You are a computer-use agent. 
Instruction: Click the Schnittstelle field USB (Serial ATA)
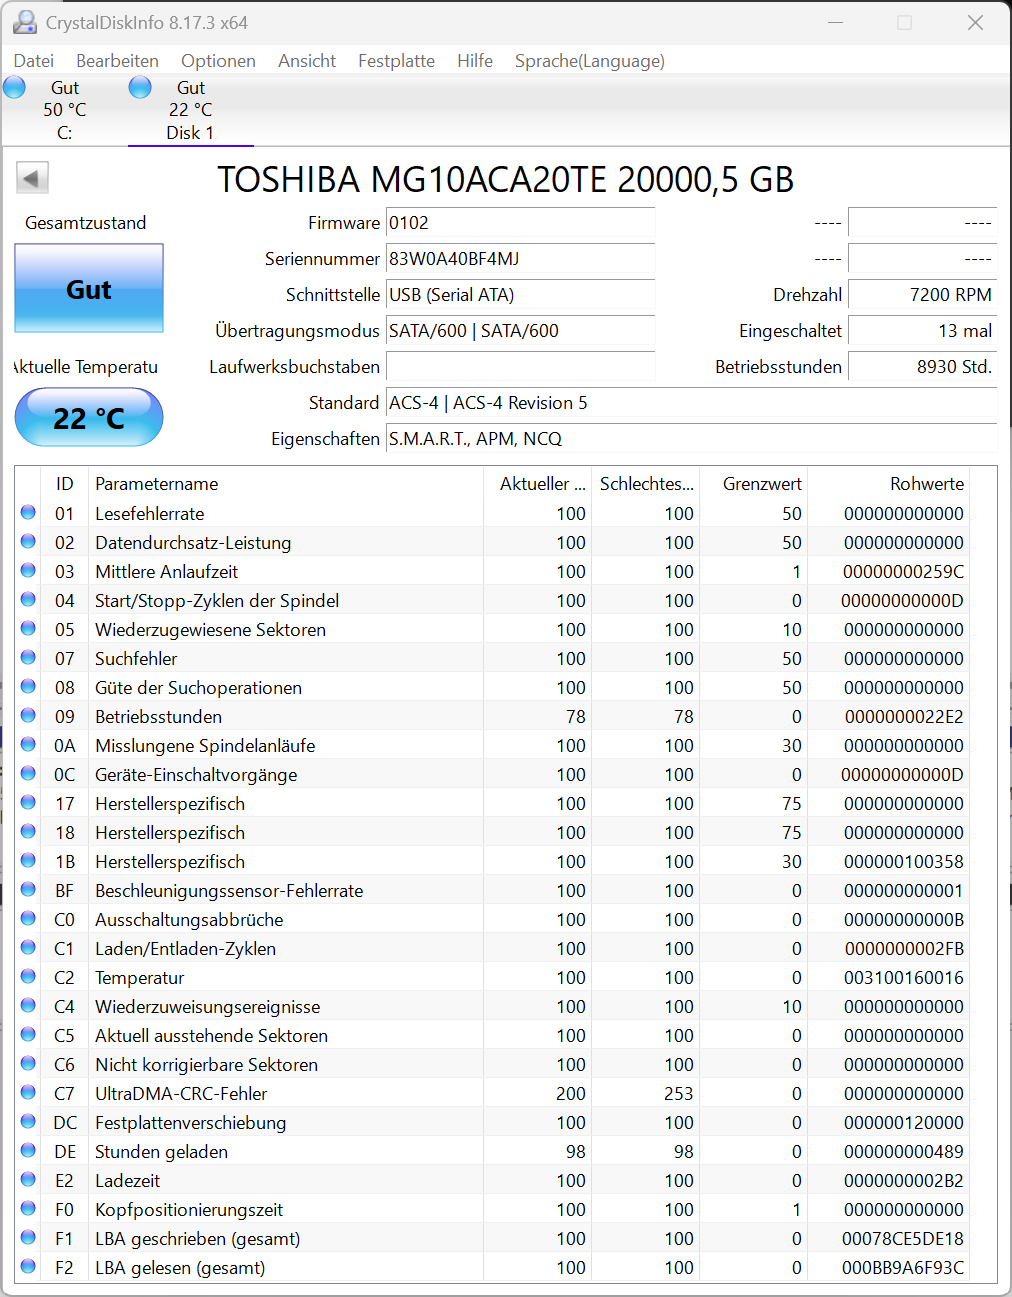[x=520, y=294]
